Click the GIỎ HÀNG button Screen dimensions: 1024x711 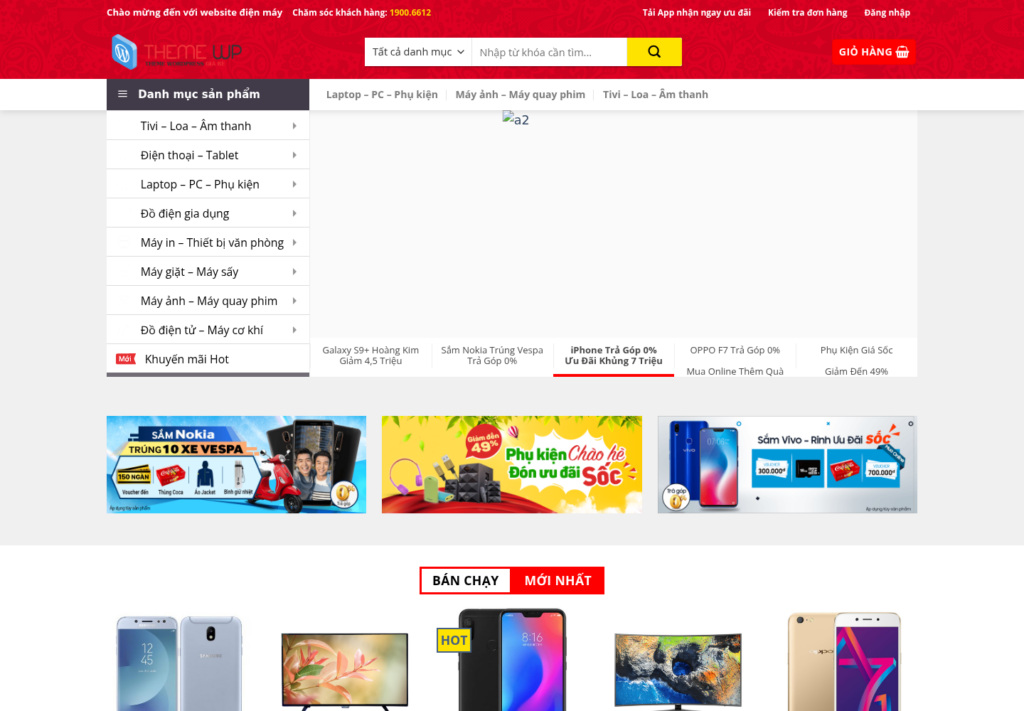tap(873, 52)
